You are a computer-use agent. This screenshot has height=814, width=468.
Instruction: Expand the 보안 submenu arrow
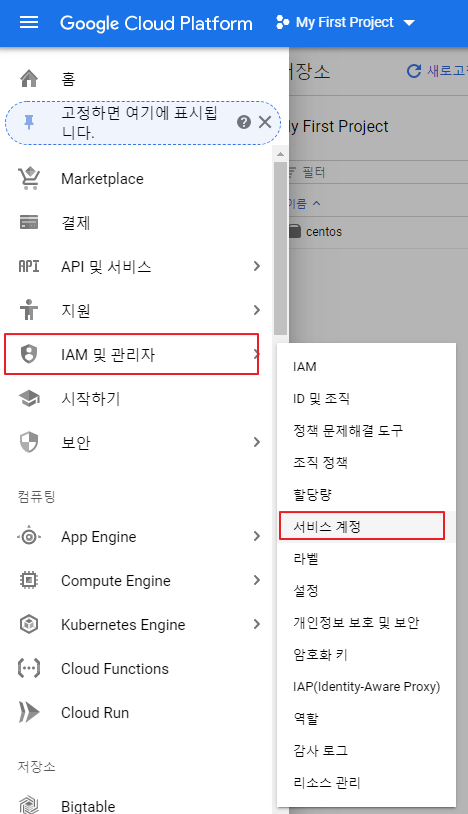(256, 442)
